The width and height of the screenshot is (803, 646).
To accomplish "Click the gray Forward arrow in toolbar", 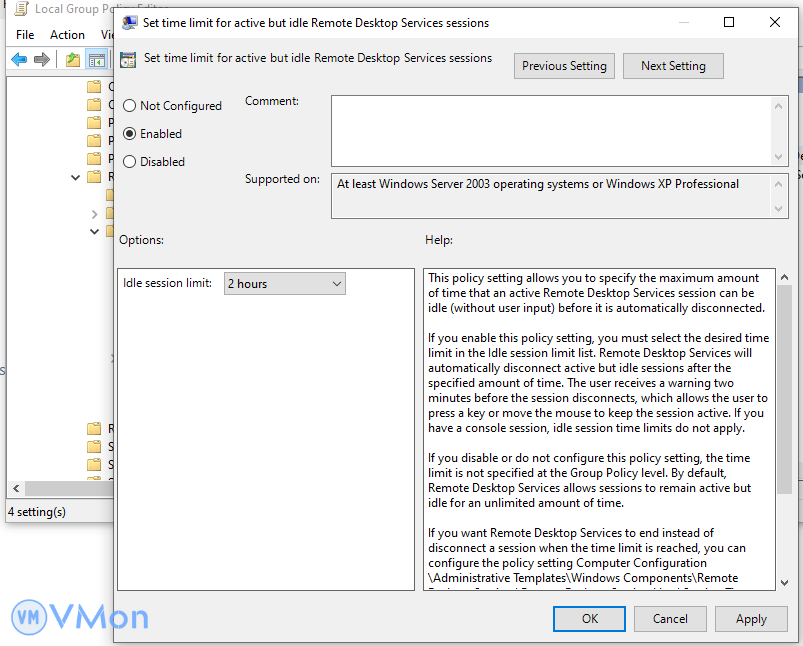I will [x=42, y=60].
